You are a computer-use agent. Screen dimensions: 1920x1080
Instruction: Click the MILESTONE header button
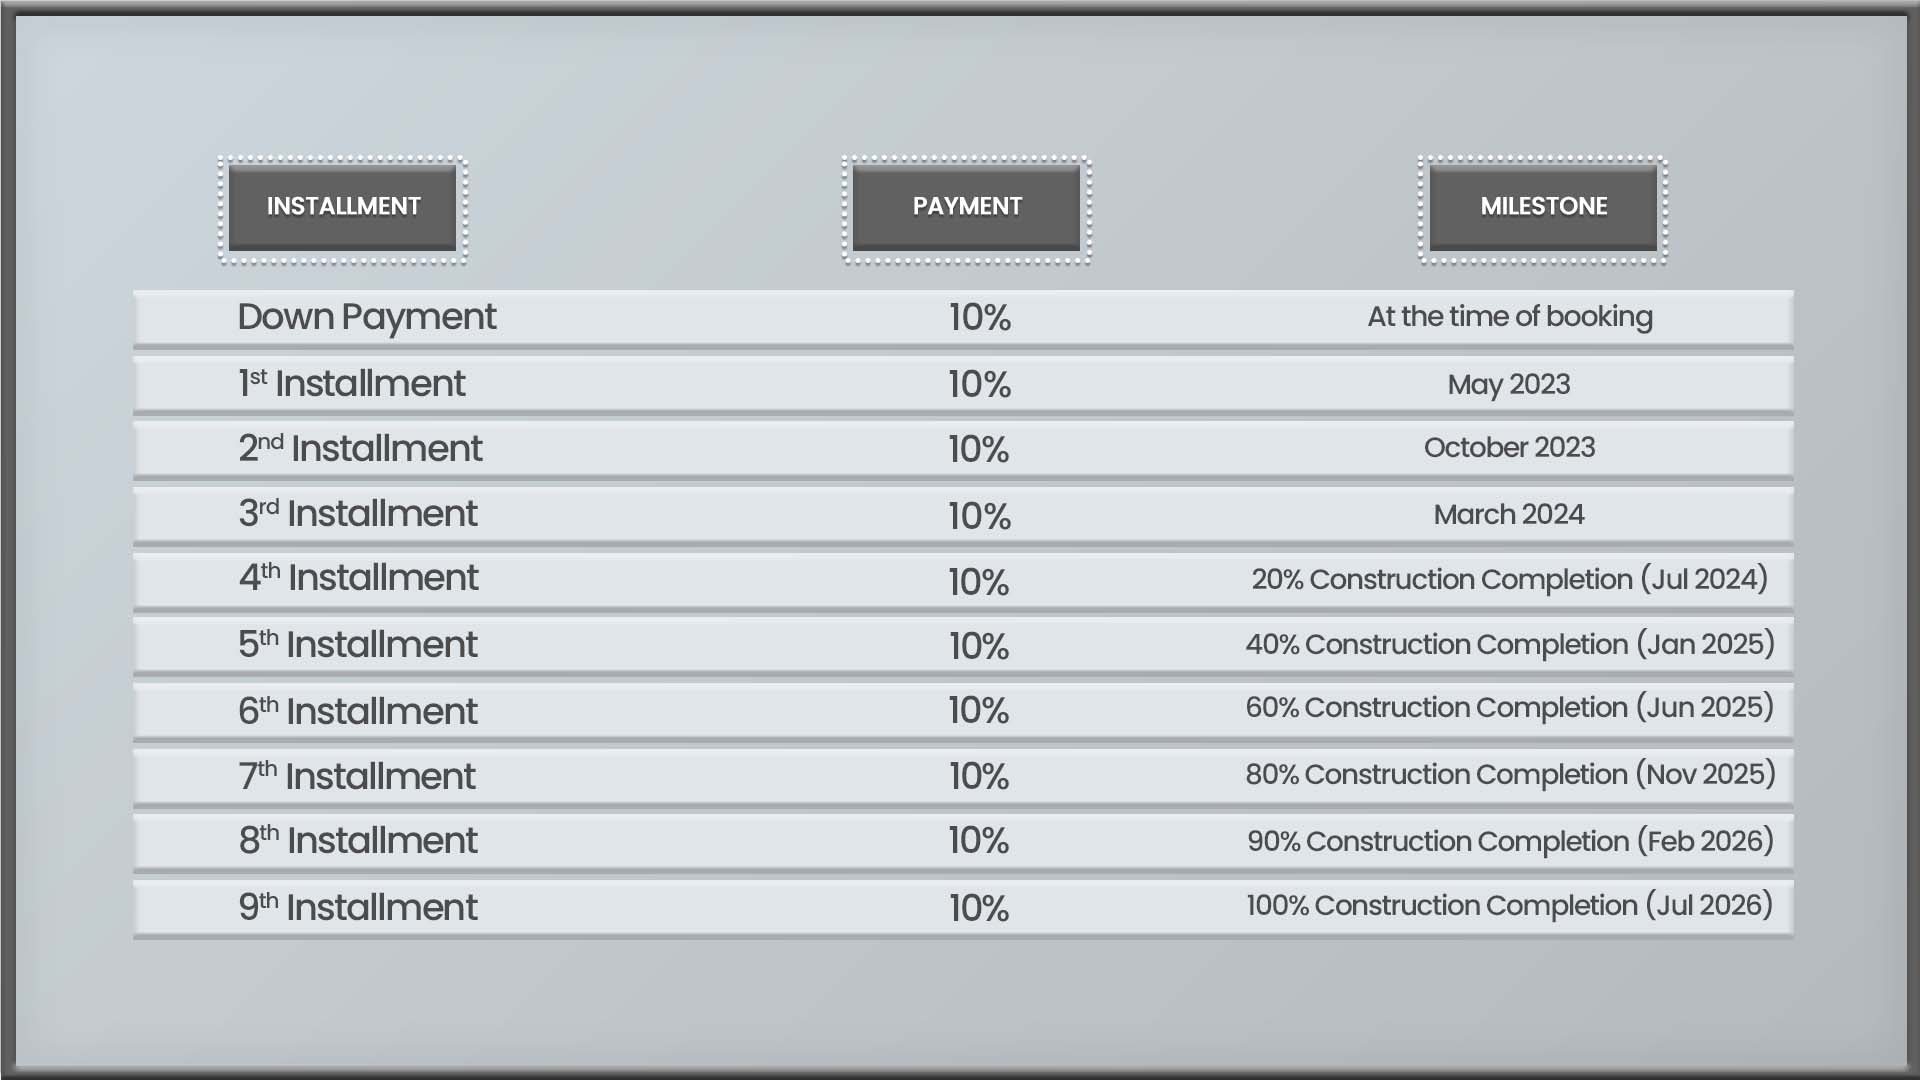1543,207
